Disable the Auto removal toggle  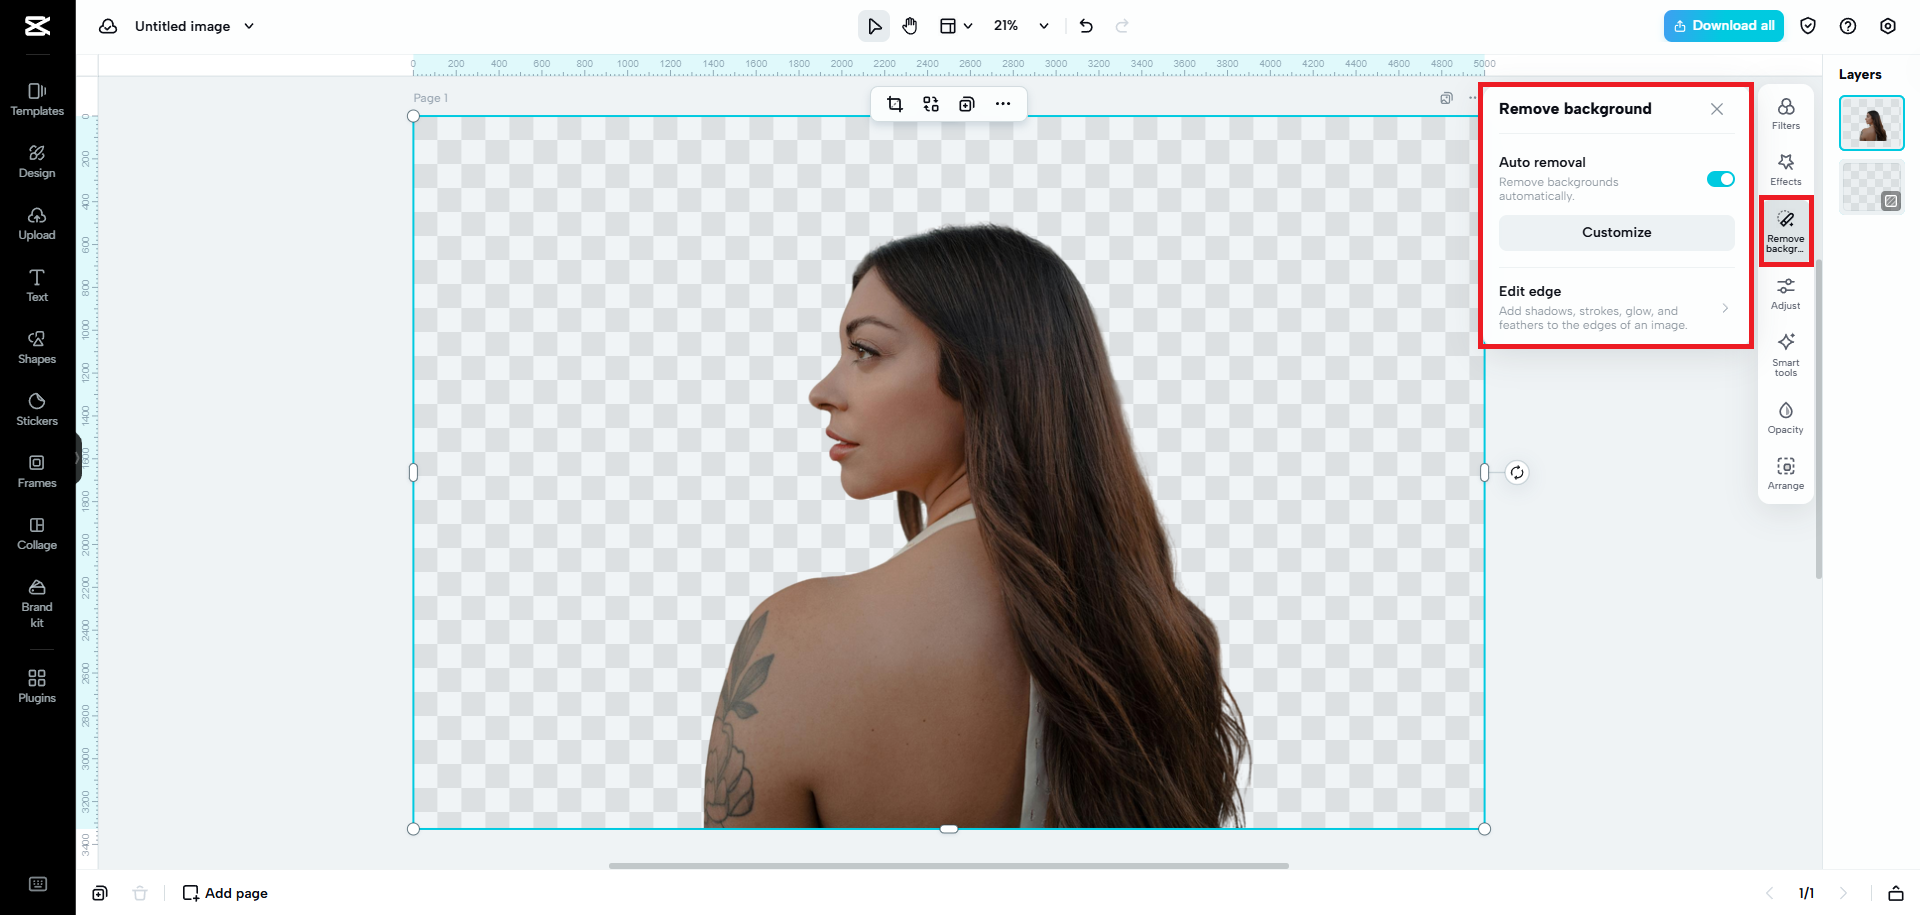1720,179
